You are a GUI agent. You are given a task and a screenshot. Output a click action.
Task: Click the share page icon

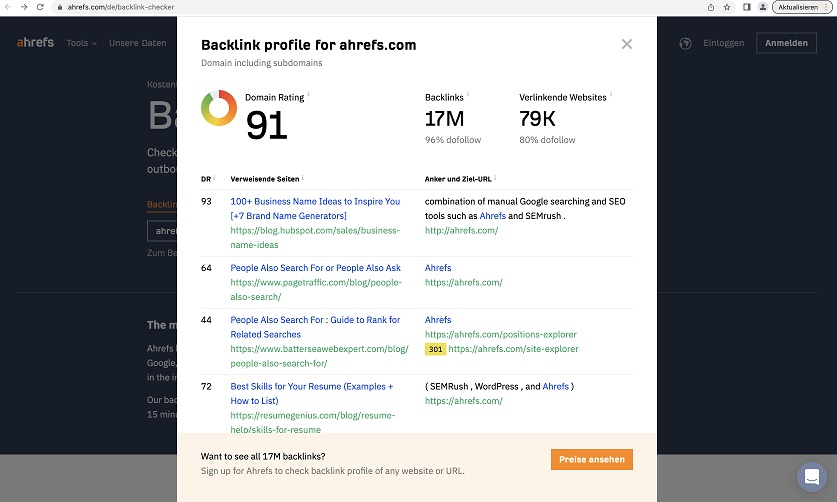click(x=710, y=7)
